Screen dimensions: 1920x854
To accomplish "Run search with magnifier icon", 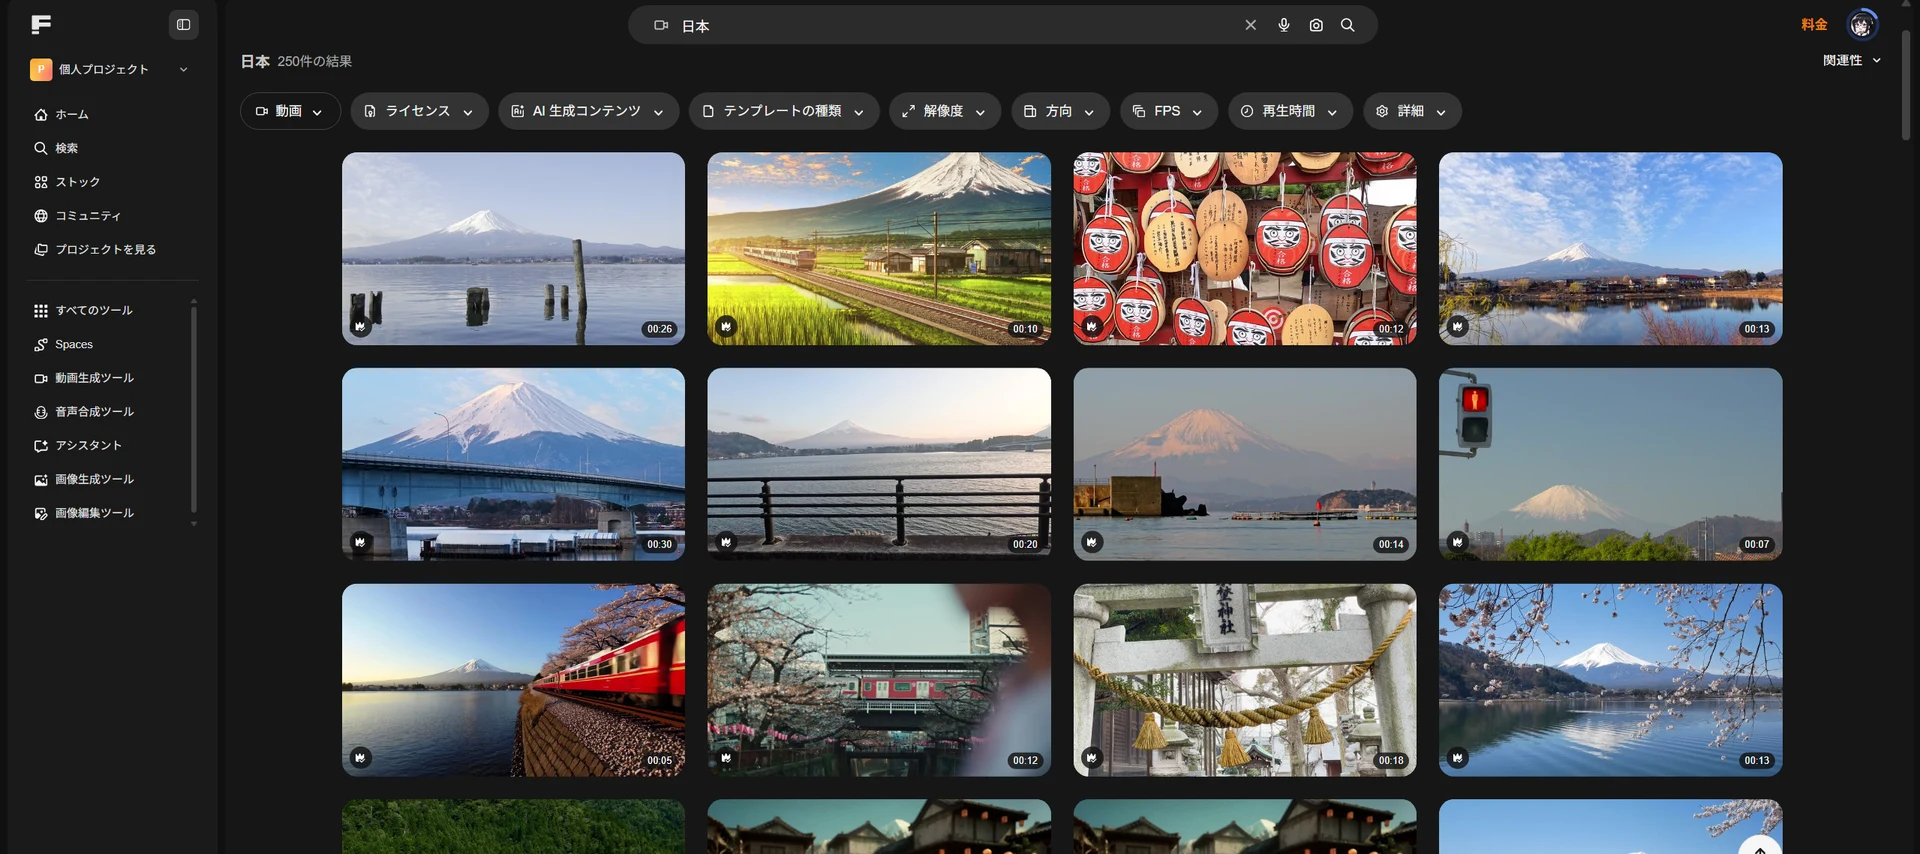I will pyautogui.click(x=1348, y=25).
